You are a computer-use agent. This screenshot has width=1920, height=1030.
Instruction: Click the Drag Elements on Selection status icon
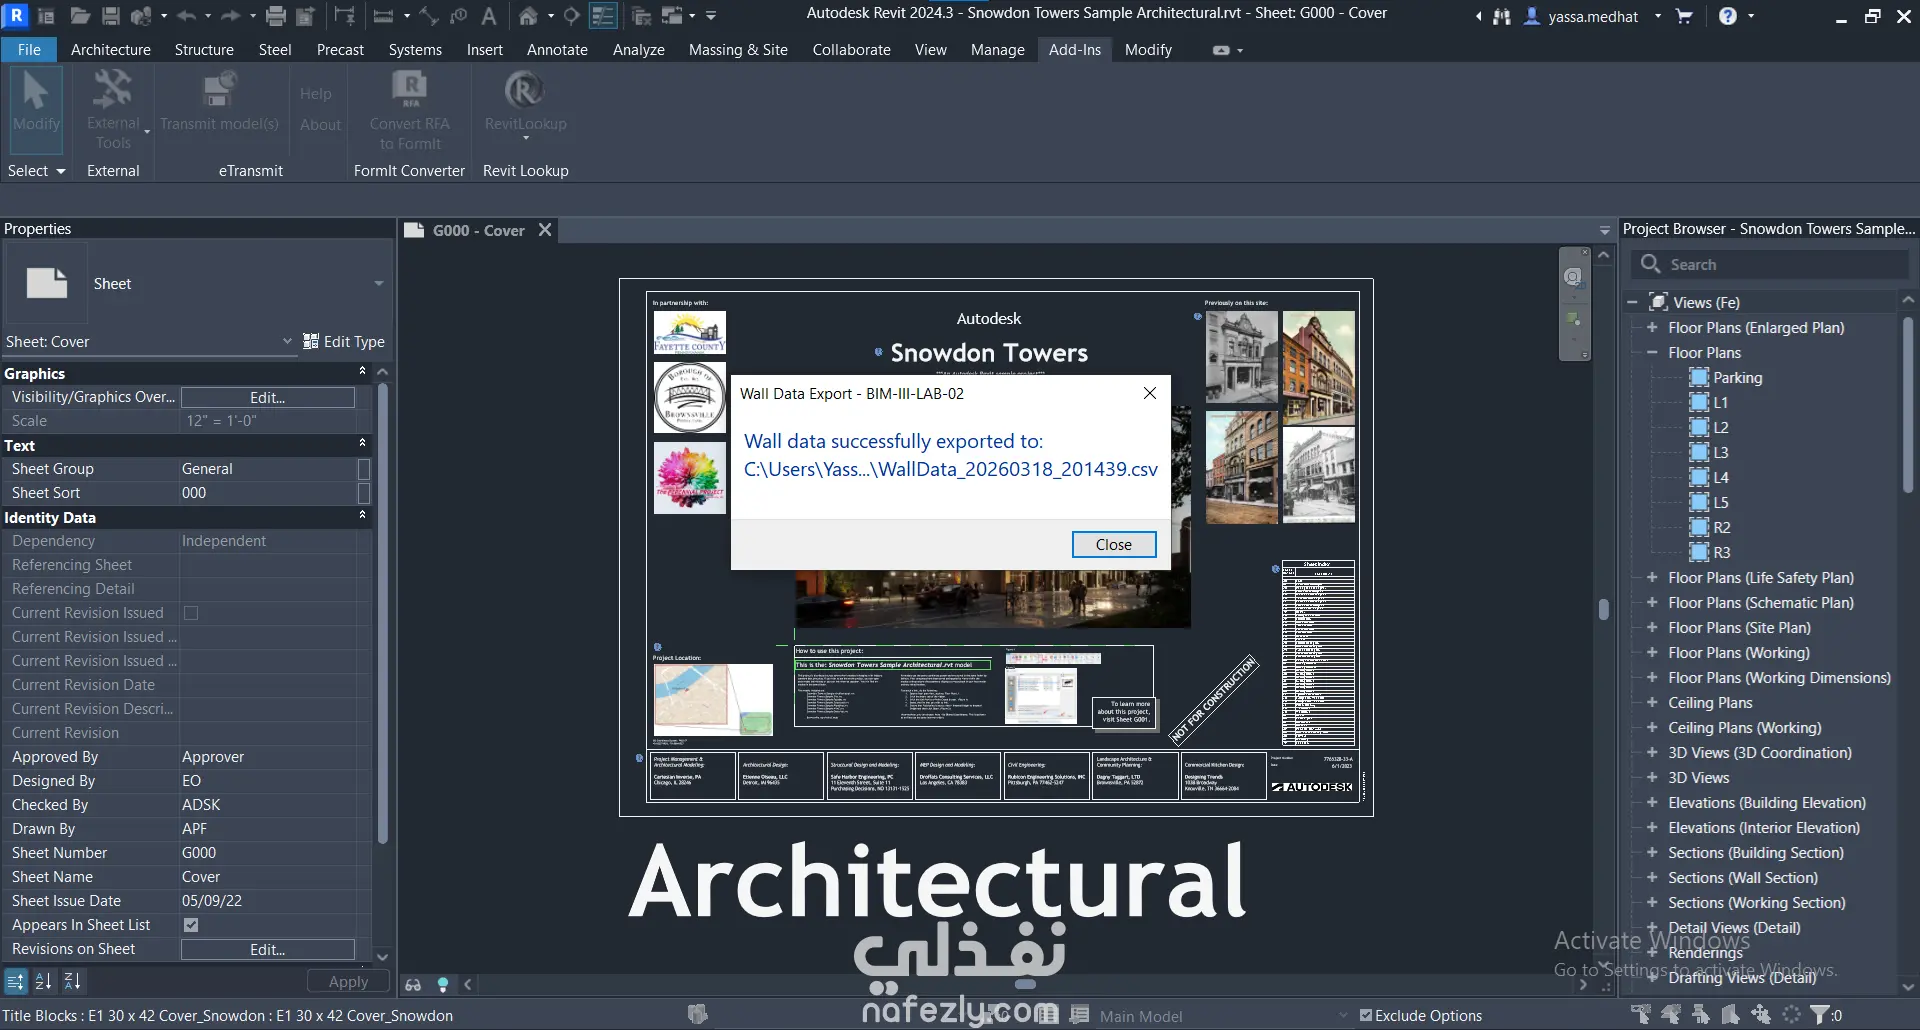(1761, 1015)
